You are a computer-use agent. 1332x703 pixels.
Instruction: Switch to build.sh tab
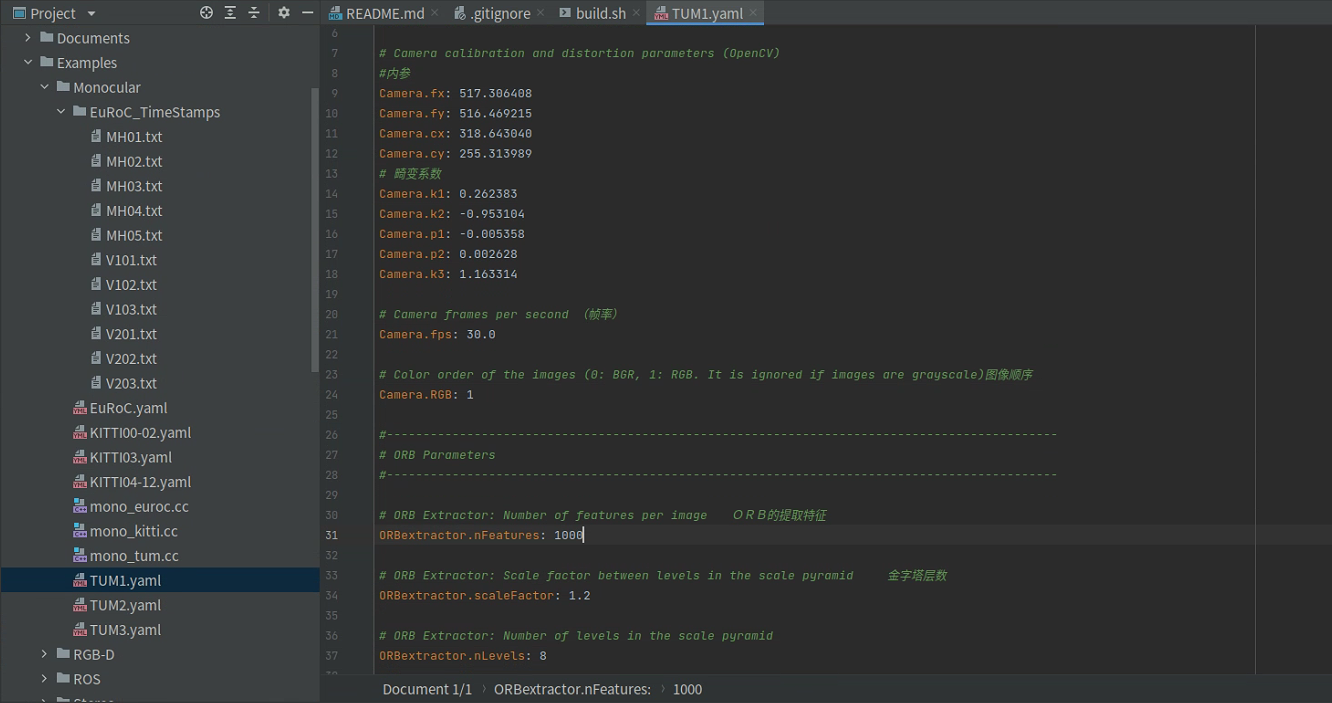pos(600,13)
